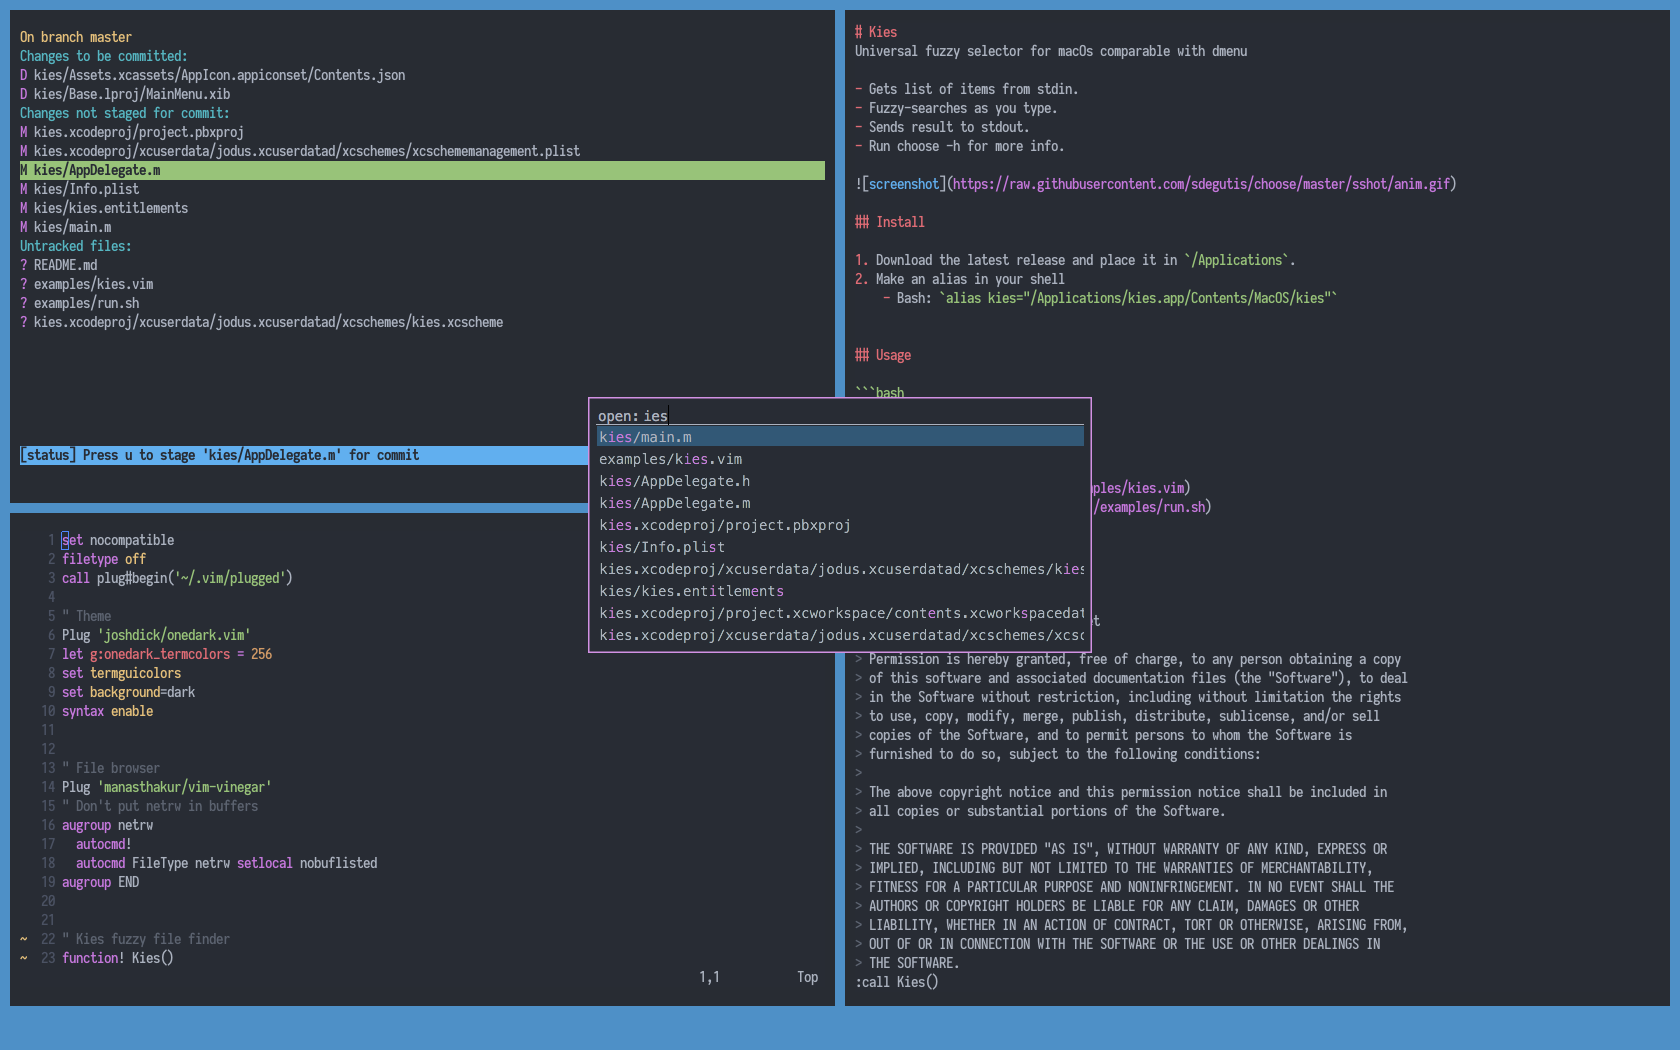The width and height of the screenshot is (1680, 1050).
Task: Click the 'On branch master' line
Action: point(76,37)
